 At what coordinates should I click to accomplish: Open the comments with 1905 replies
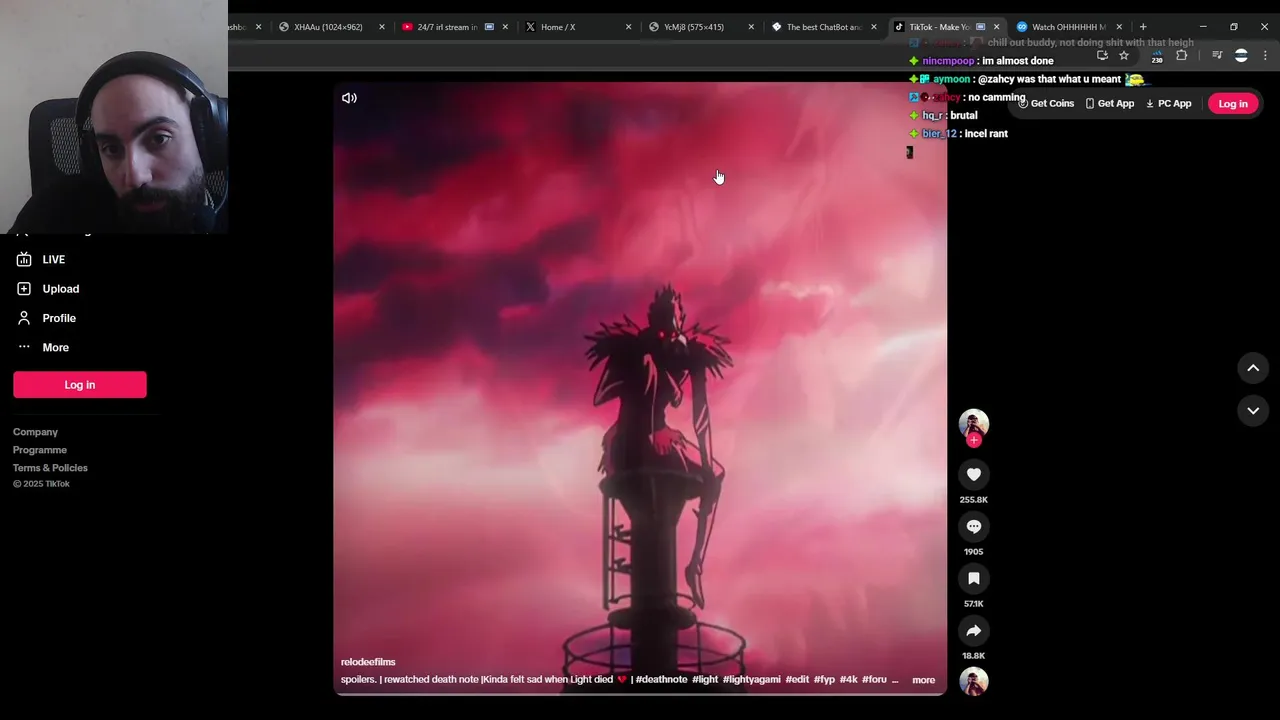coord(973,527)
